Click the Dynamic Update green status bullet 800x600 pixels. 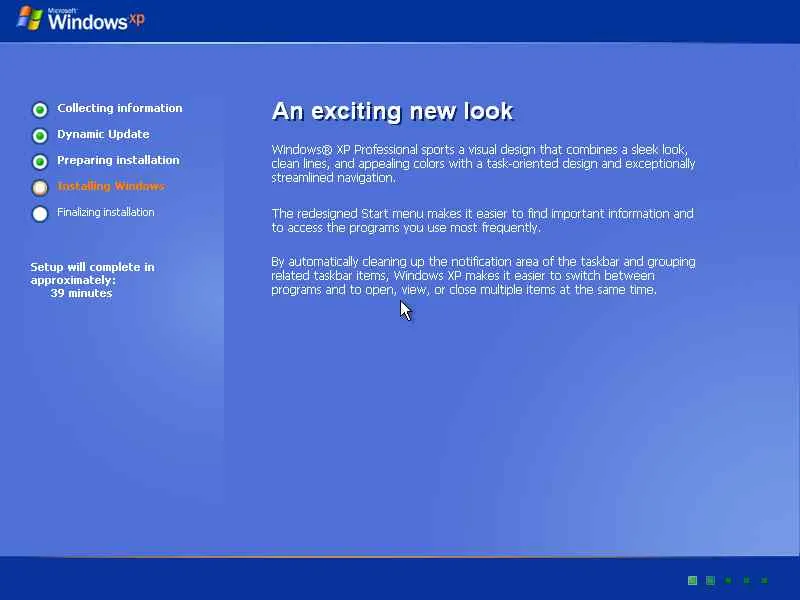(x=40, y=136)
